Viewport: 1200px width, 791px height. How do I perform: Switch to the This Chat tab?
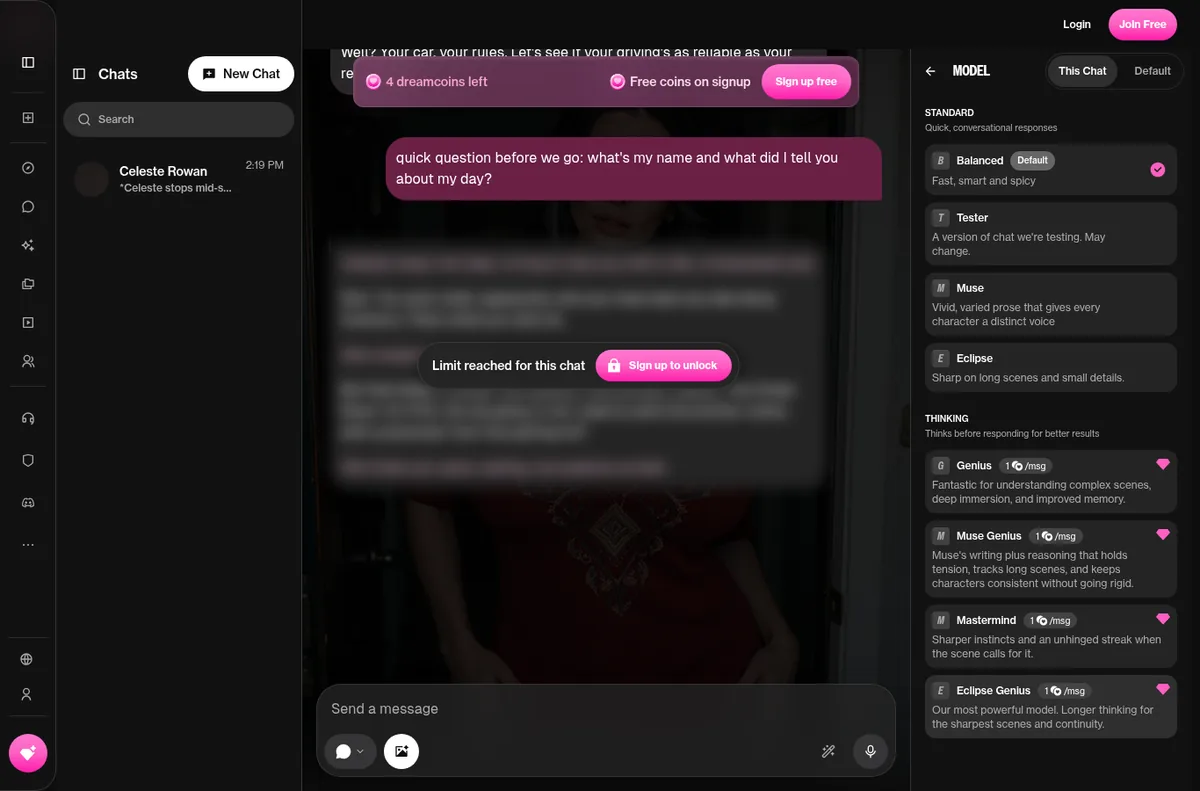pyautogui.click(x=1082, y=71)
